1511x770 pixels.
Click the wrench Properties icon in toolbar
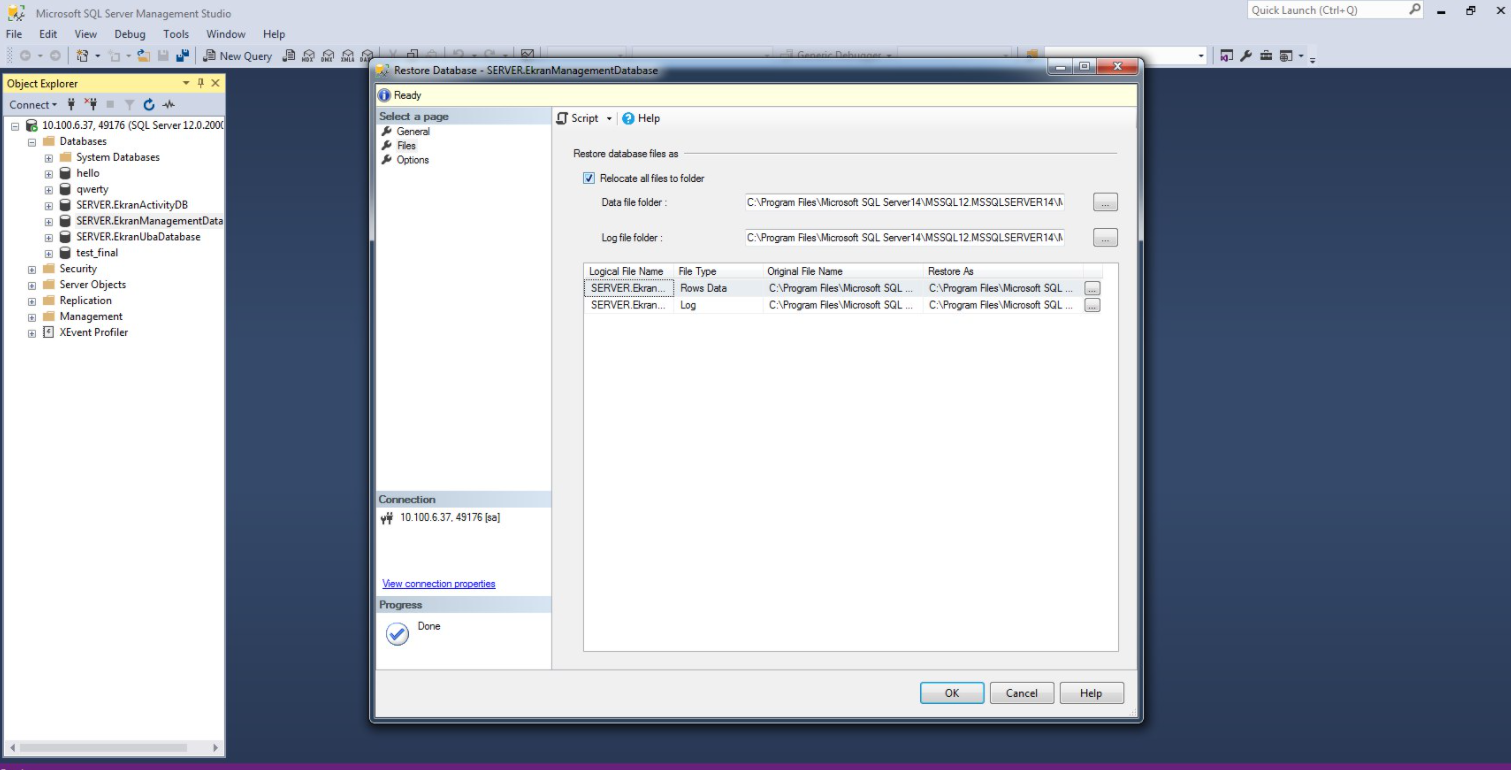[x=1246, y=56]
